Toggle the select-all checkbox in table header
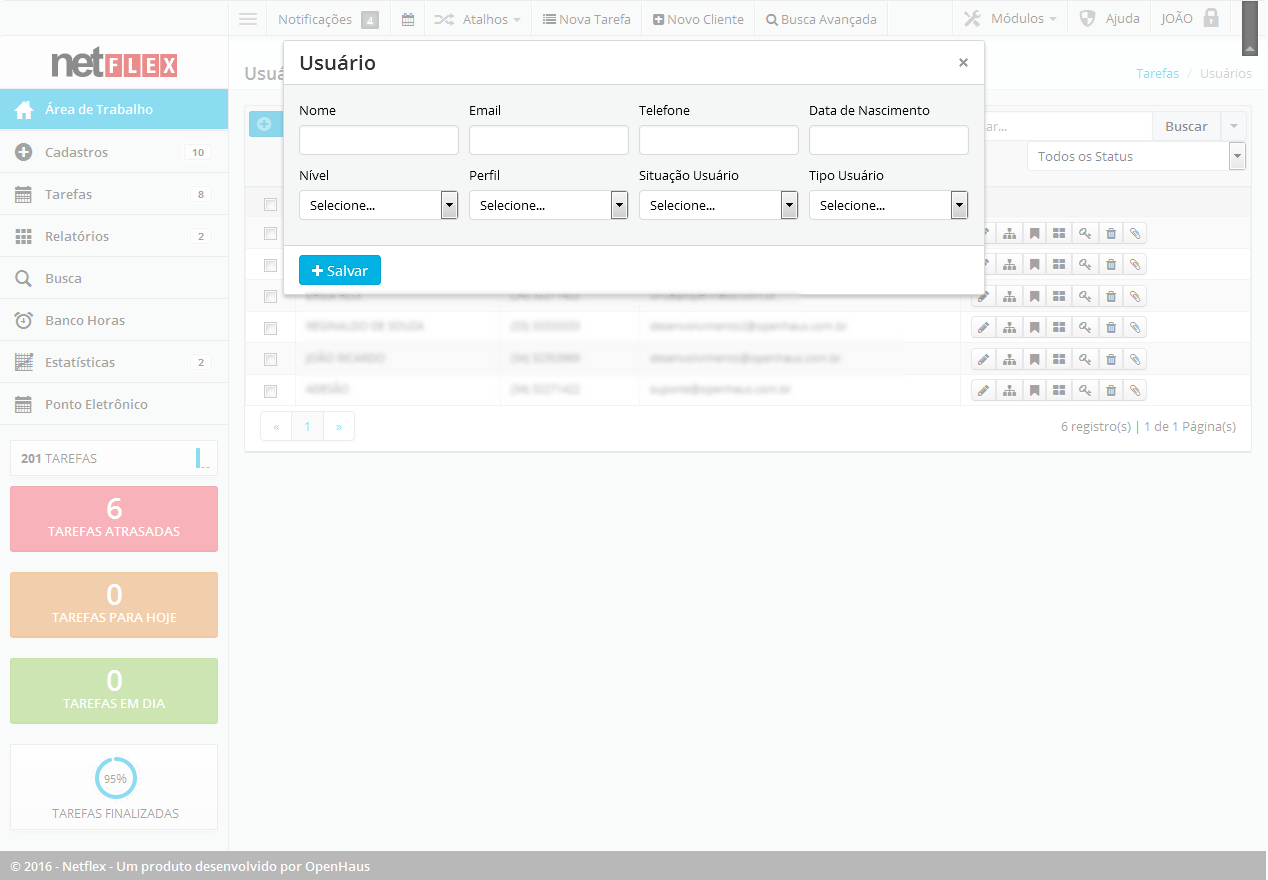This screenshot has height=880, width=1268. 270,205
